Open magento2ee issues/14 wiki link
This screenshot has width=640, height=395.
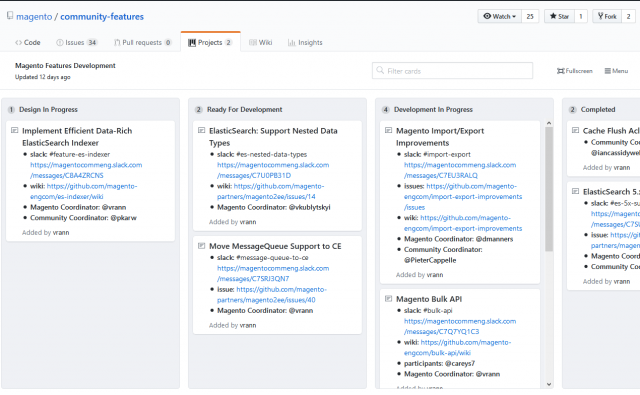[x=271, y=191]
